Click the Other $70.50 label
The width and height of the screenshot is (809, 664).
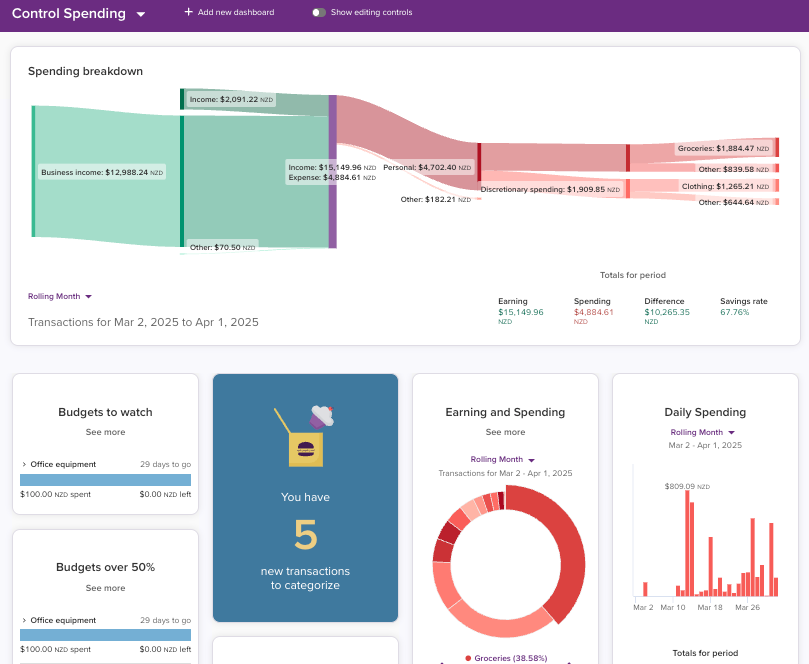(x=222, y=247)
